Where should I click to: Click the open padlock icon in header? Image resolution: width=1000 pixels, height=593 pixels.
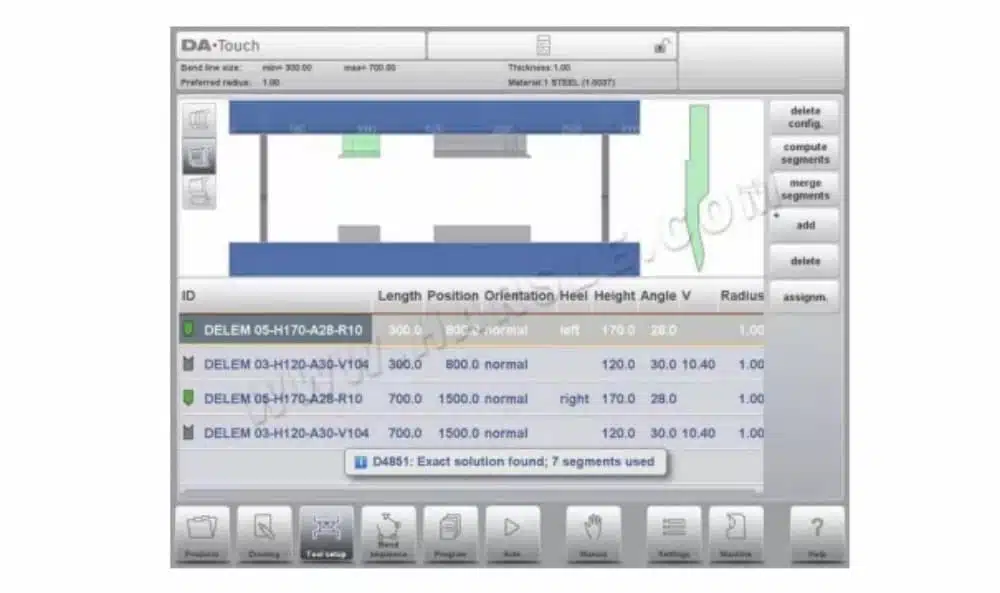(x=661, y=46)
